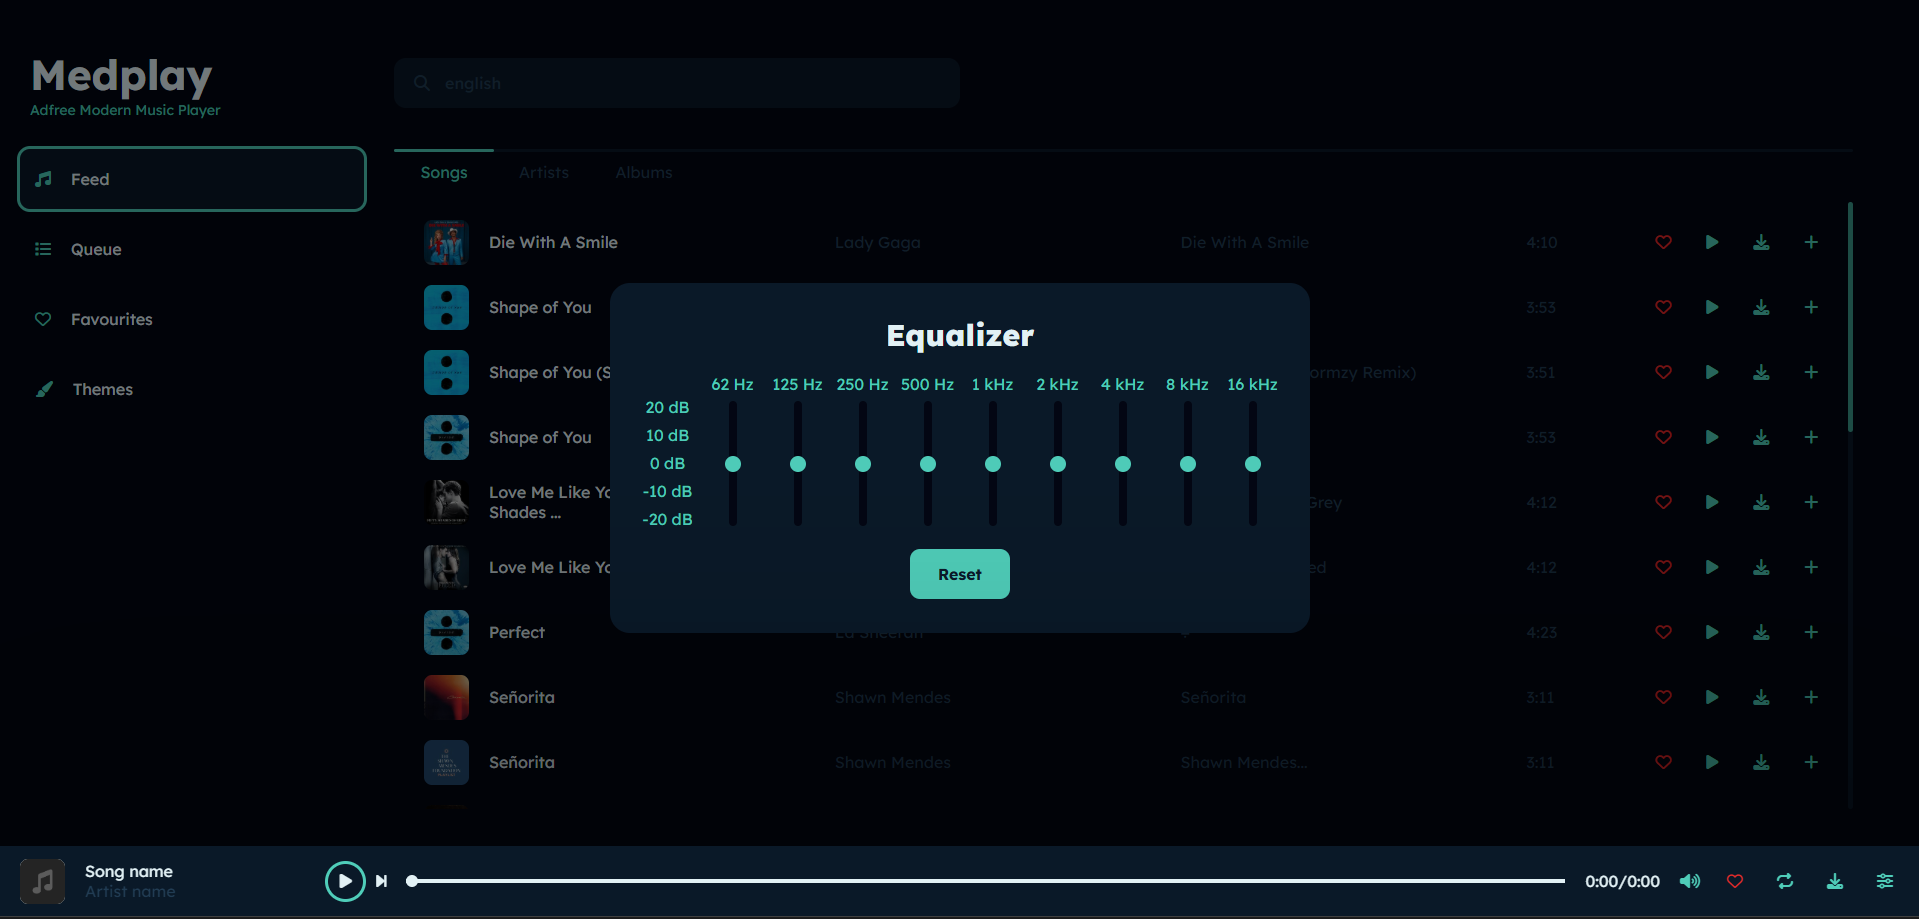The width and height of the screenshot is (1919, 919).
Task: Click the download icon in the player bar
Action: click(x=1834, y=881)
